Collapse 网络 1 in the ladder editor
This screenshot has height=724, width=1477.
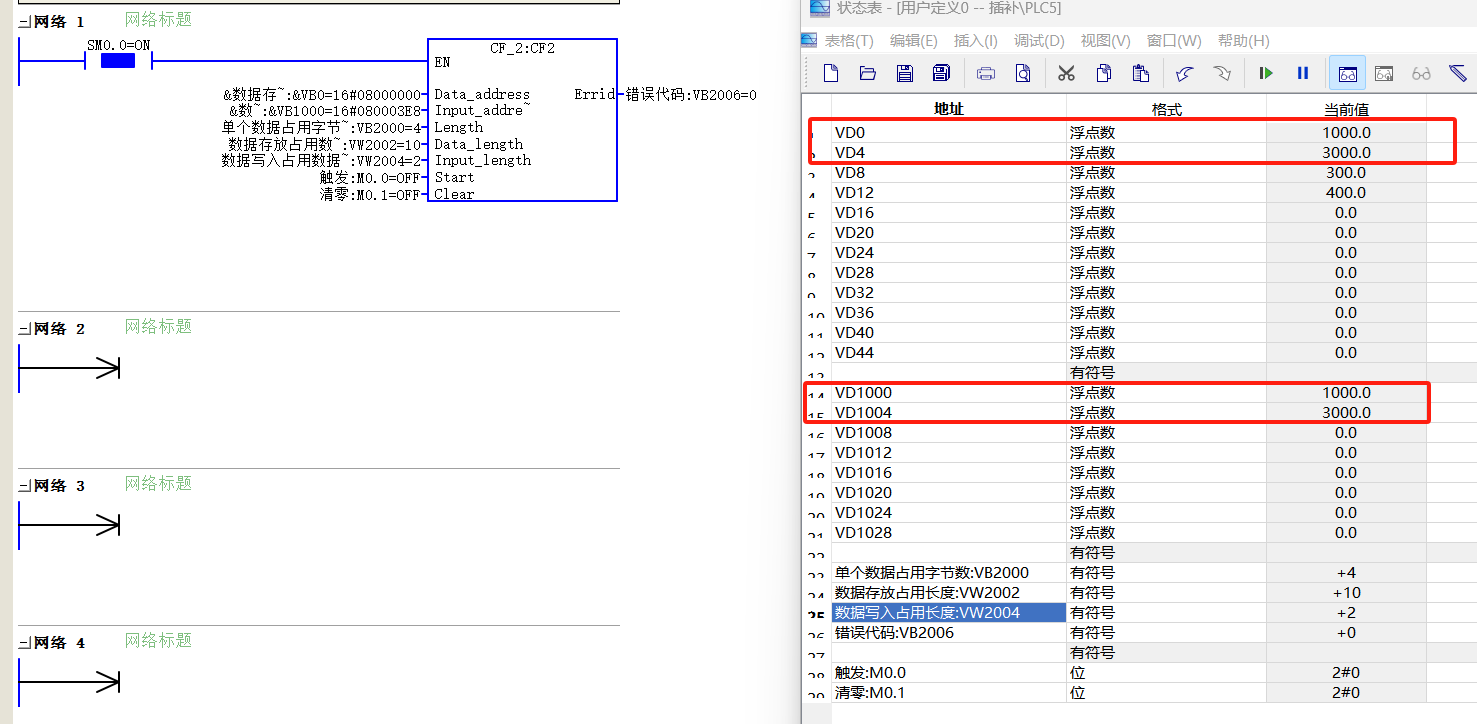click(24, 22)
